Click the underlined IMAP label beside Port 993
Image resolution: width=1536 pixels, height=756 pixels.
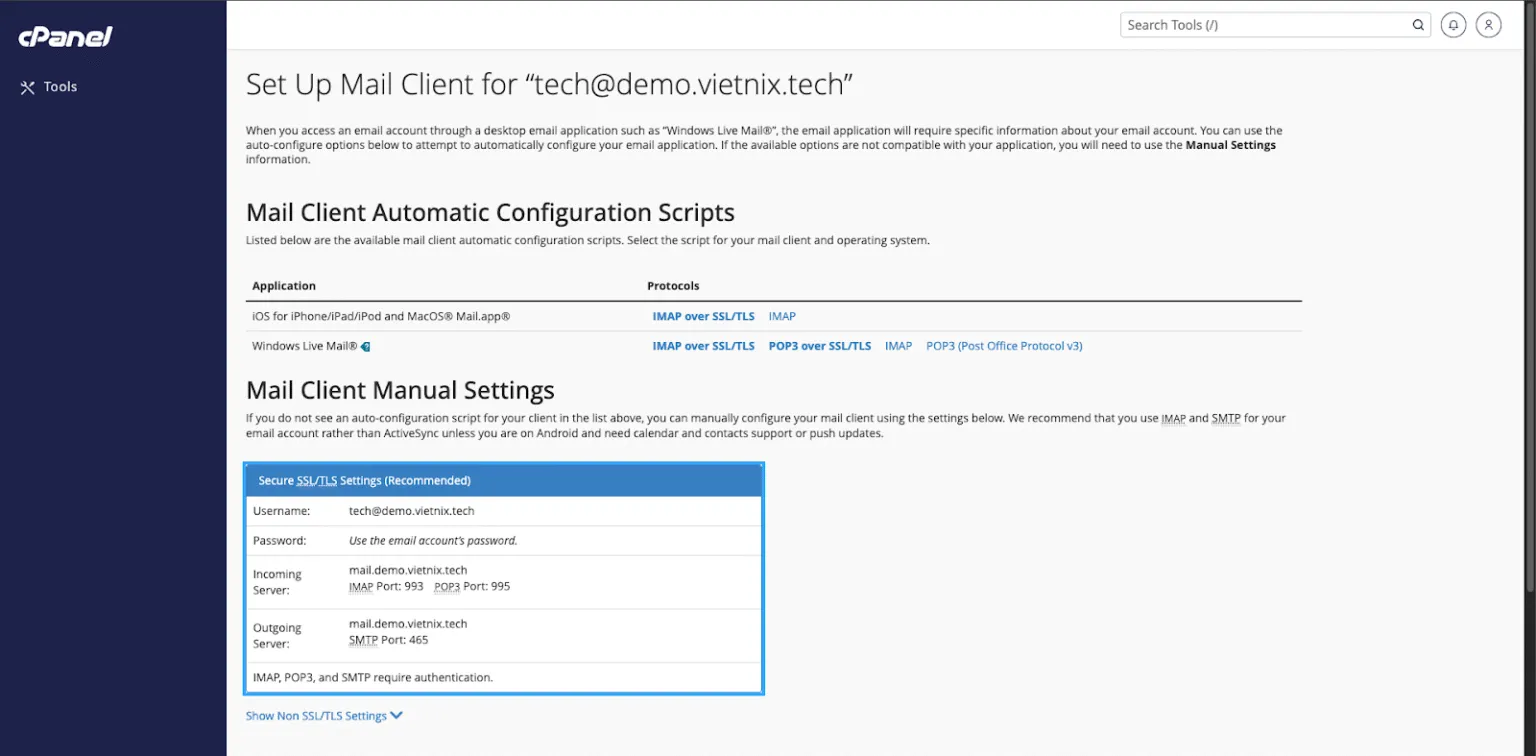pyautogui.click(x=361, y=586)
